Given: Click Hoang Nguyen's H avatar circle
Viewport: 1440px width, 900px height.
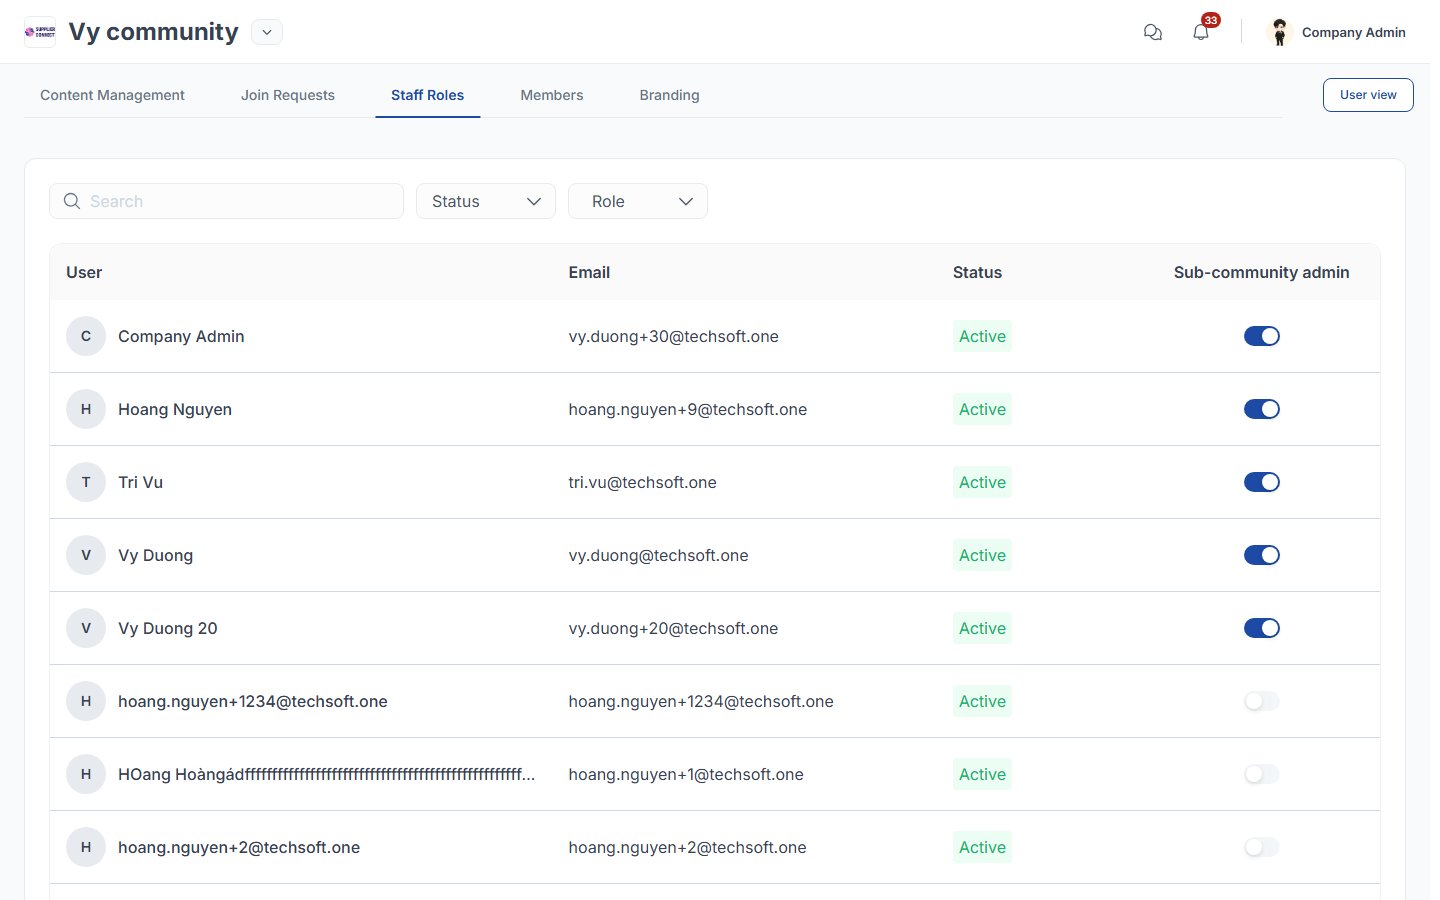Looking at the screenshot, I should point(86,409).
